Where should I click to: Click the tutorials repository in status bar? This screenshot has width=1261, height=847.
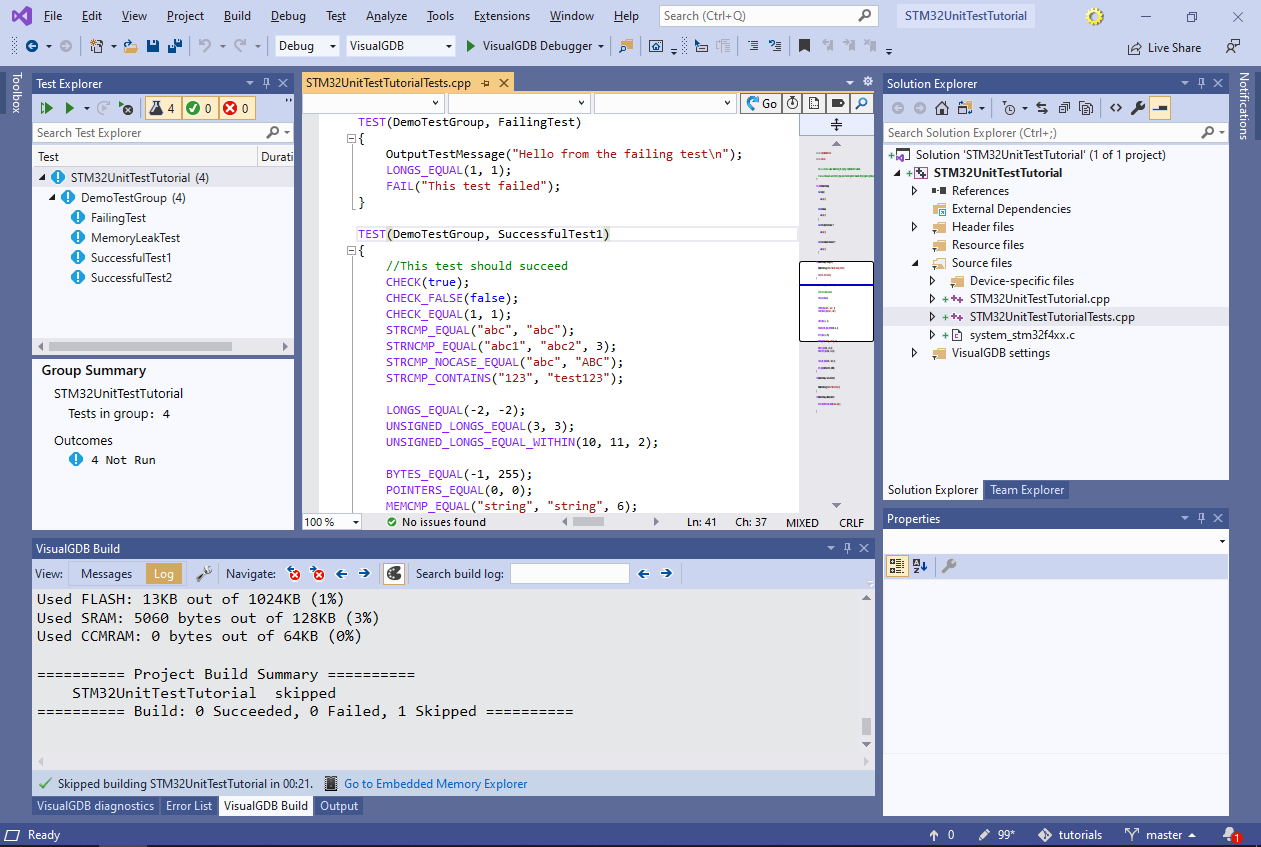pos(1070,835)
